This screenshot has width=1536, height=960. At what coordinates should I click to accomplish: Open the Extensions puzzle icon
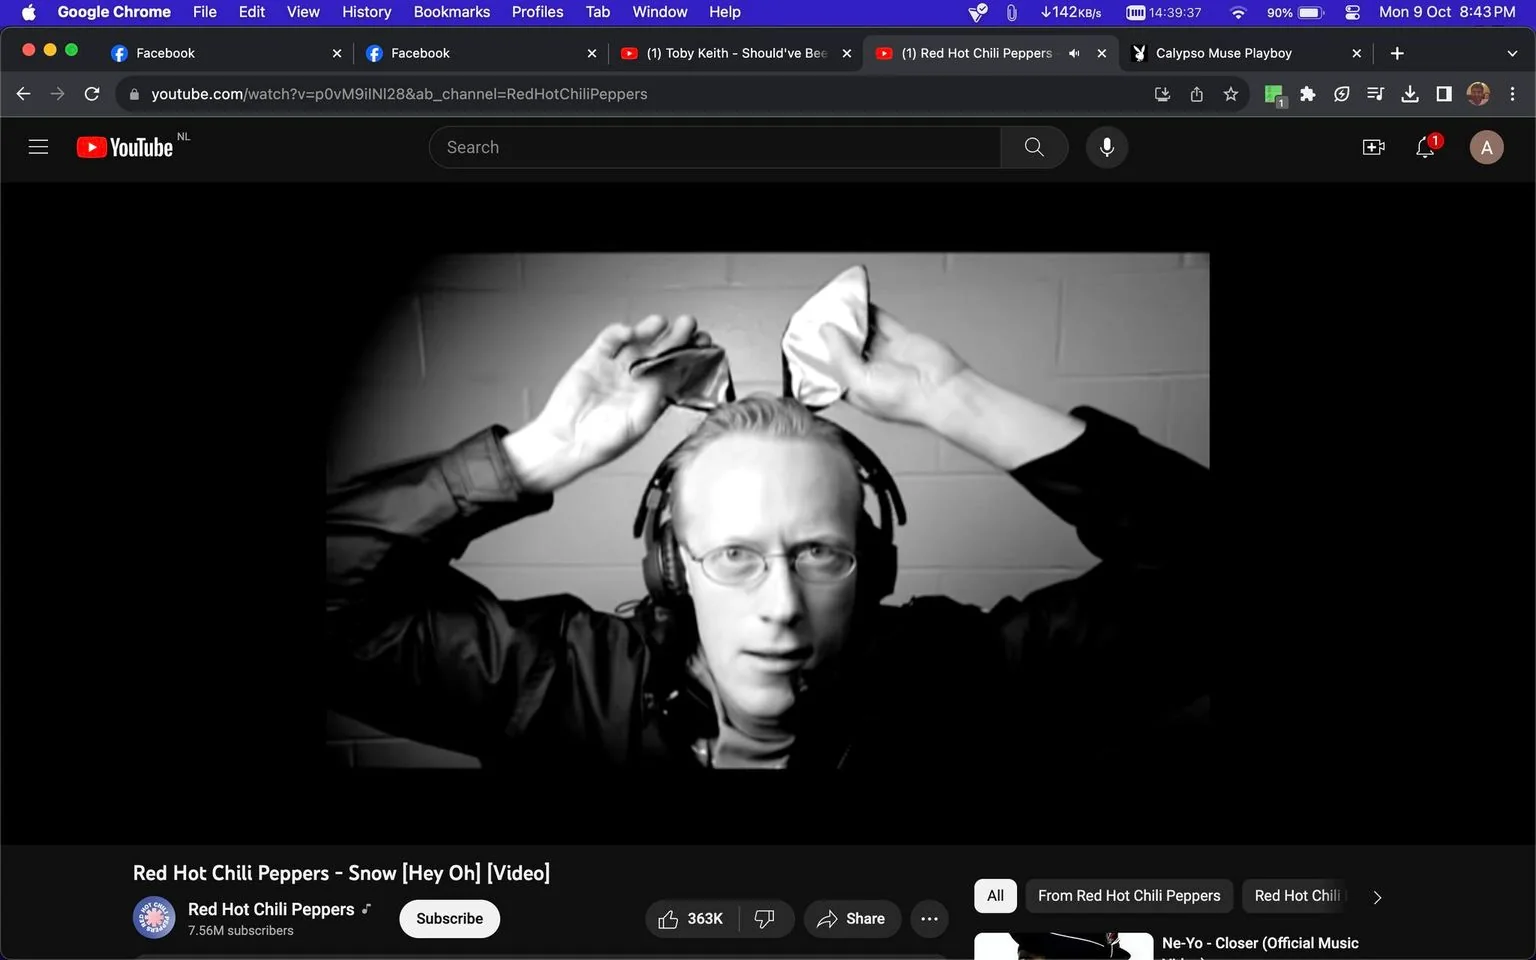tap(1307, 94)
